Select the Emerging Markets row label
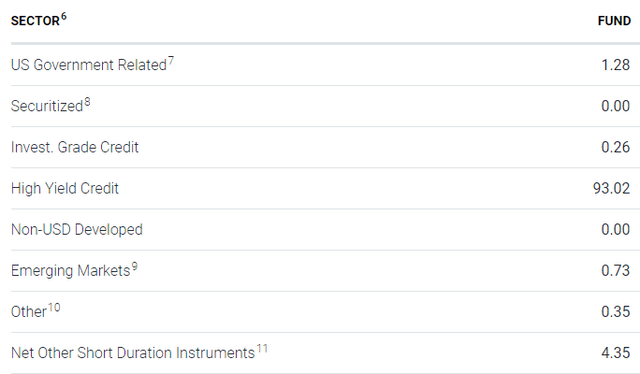Screen dimensions: 640x374 71,271
